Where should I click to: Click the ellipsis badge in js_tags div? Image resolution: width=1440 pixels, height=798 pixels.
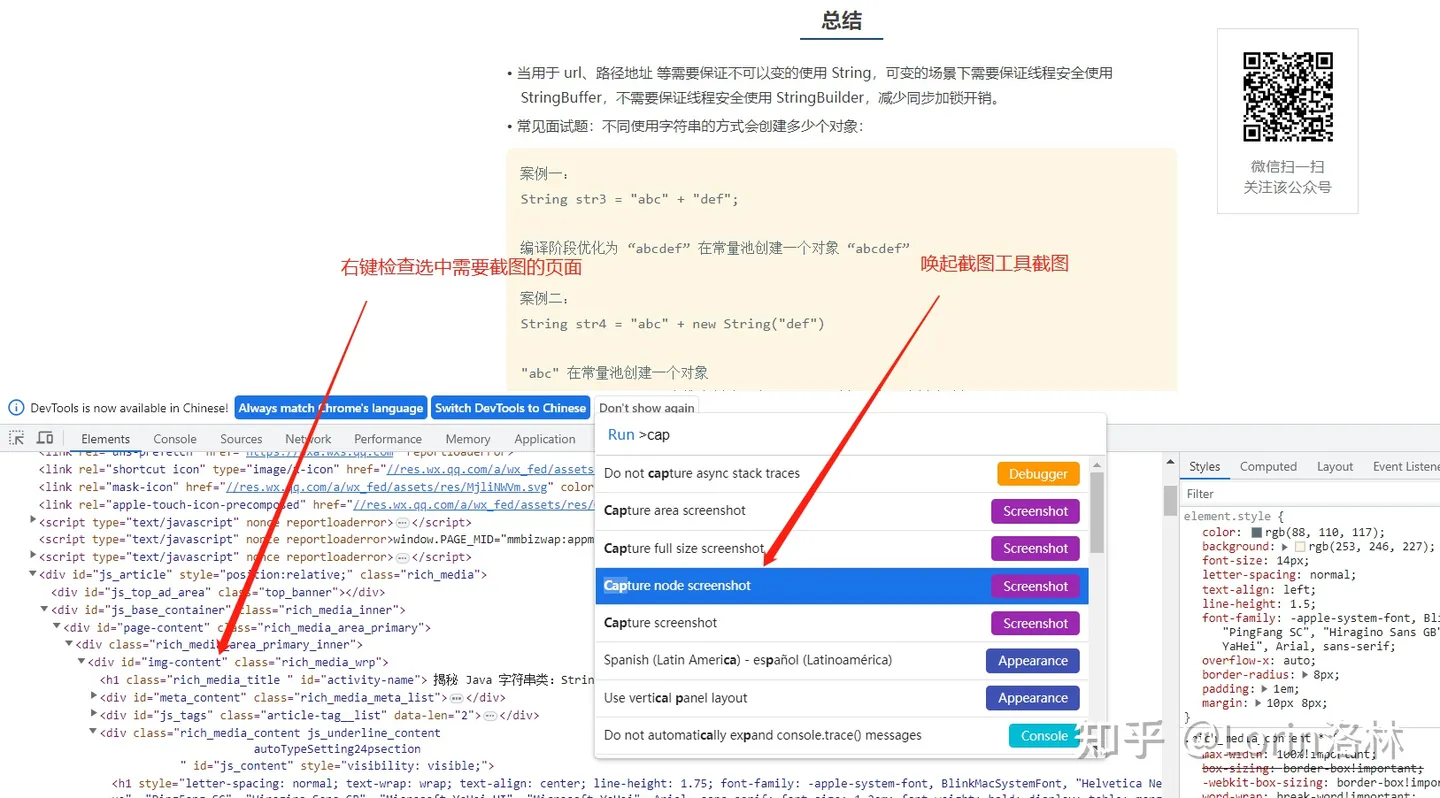(x=490, y=716)
